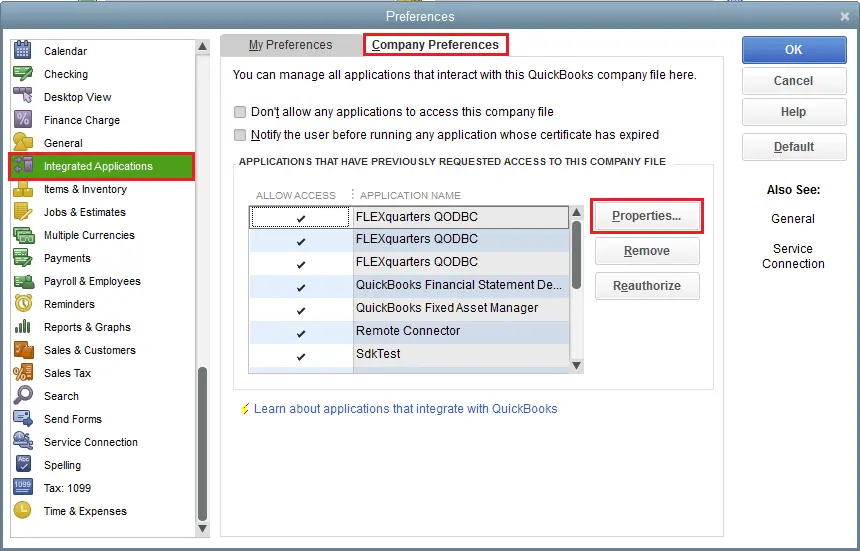
Task: Click the General preferences icon
Action: click(22, 143)
